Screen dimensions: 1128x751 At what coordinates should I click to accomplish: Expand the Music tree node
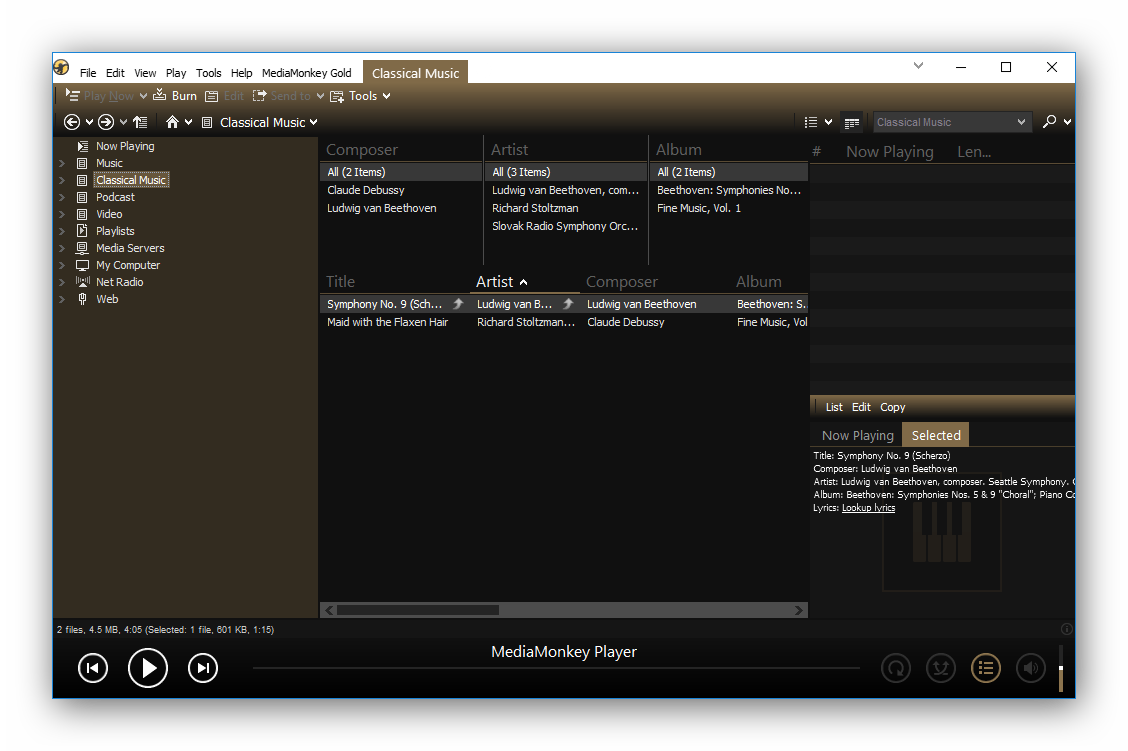pos(62,163)
